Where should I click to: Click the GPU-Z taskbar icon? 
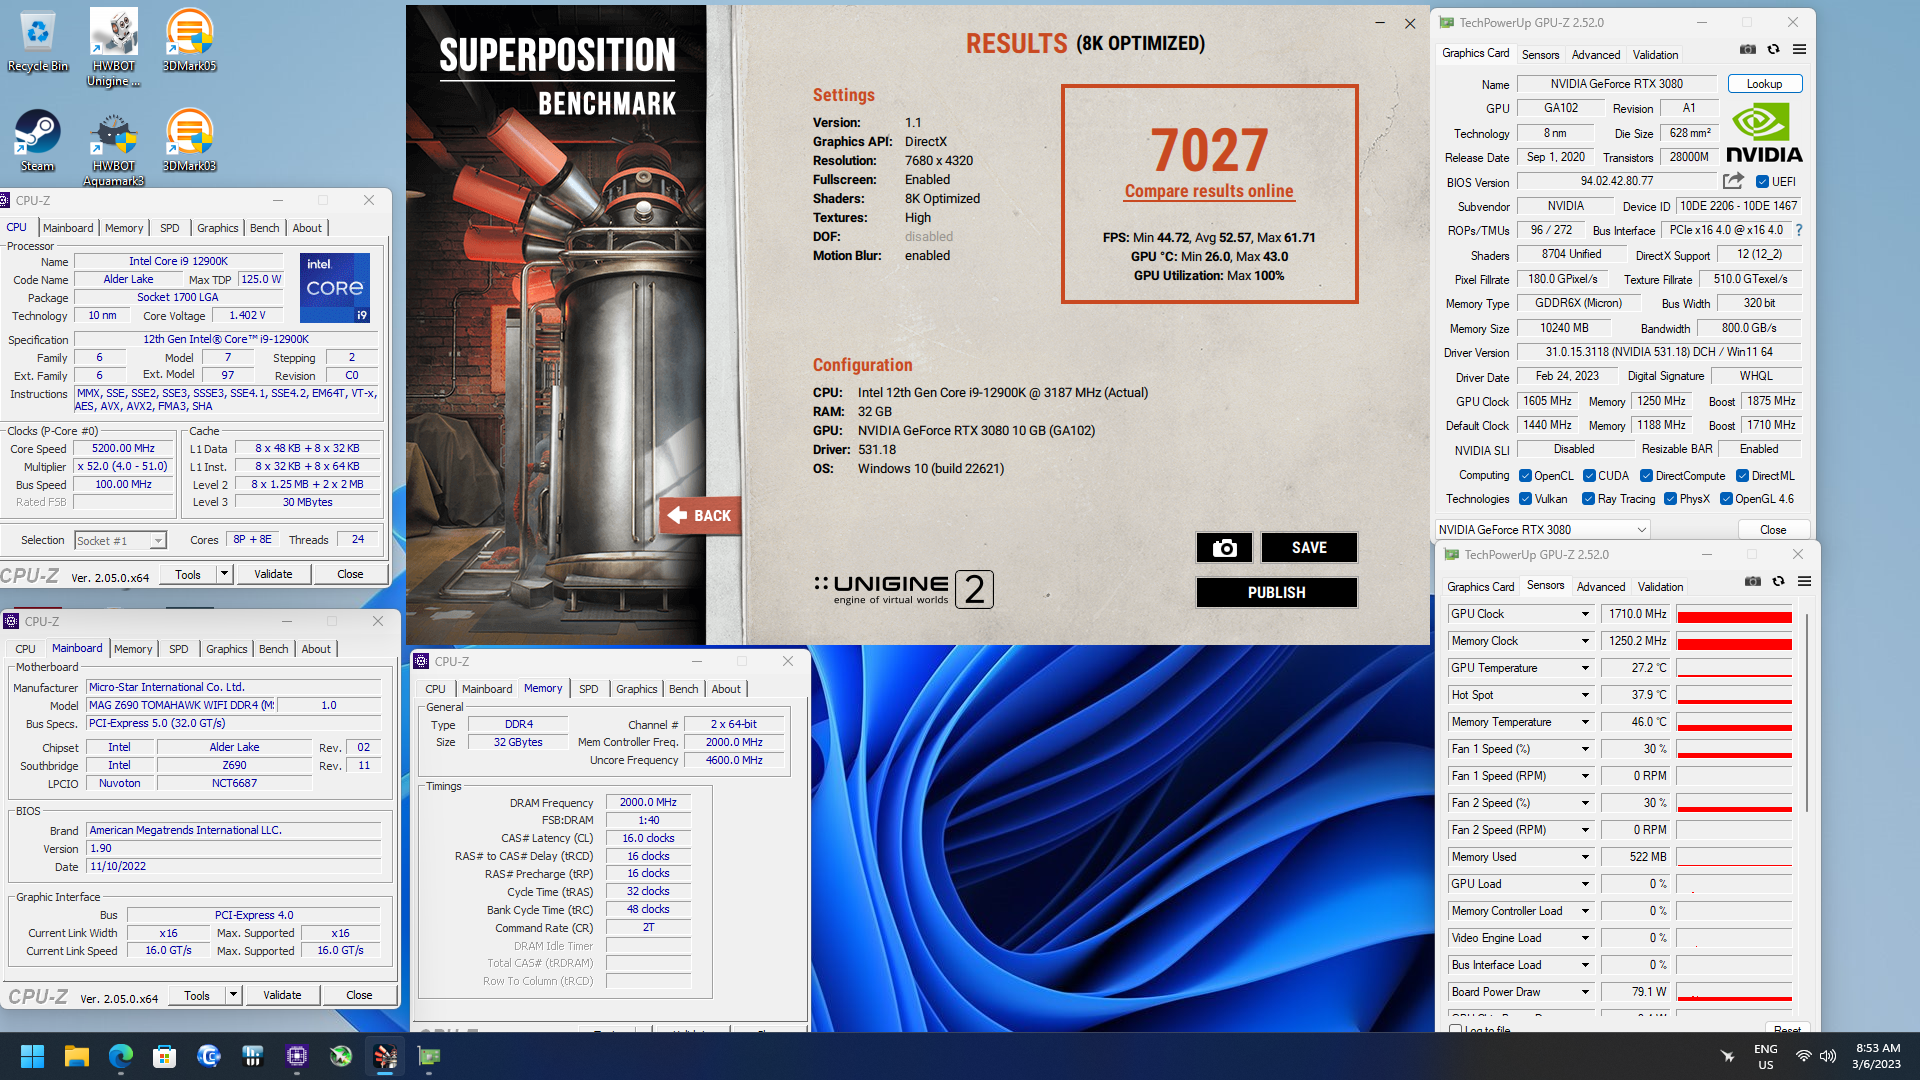click(429, 1056)
